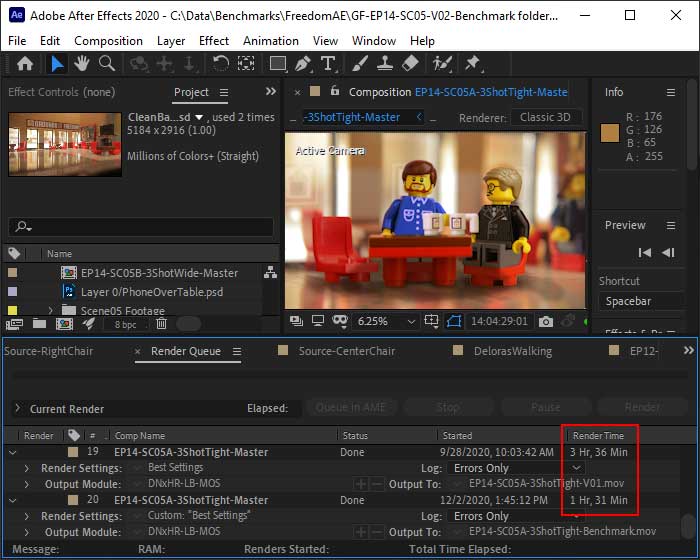Pick the Pen tool
700x560 pixels.
[x=303, y=63]
